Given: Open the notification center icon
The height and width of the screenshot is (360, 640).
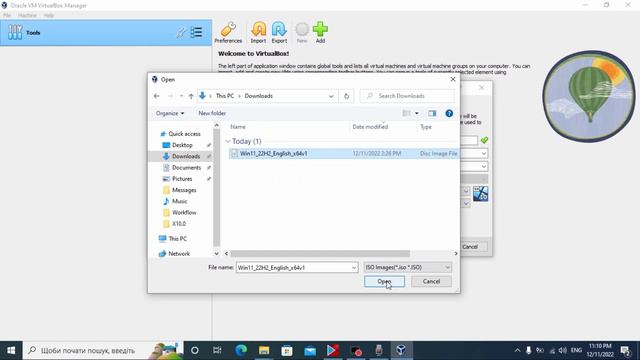Looking at the screenshot, I should tap(625, 350).
